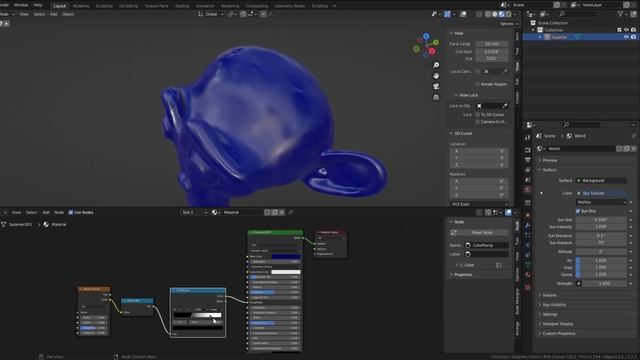Click the viewport zoom magnifier icon
This screenshot has height=360, width=640.
click(436, 65)
